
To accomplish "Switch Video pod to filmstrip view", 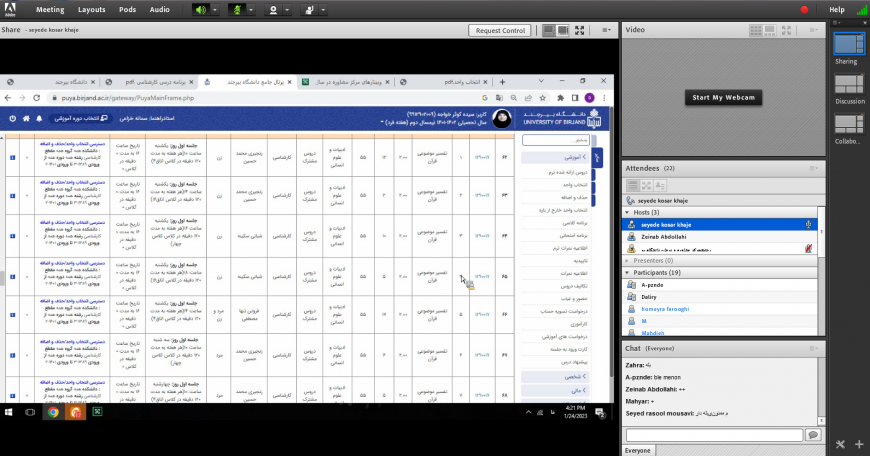I will 770,31.
